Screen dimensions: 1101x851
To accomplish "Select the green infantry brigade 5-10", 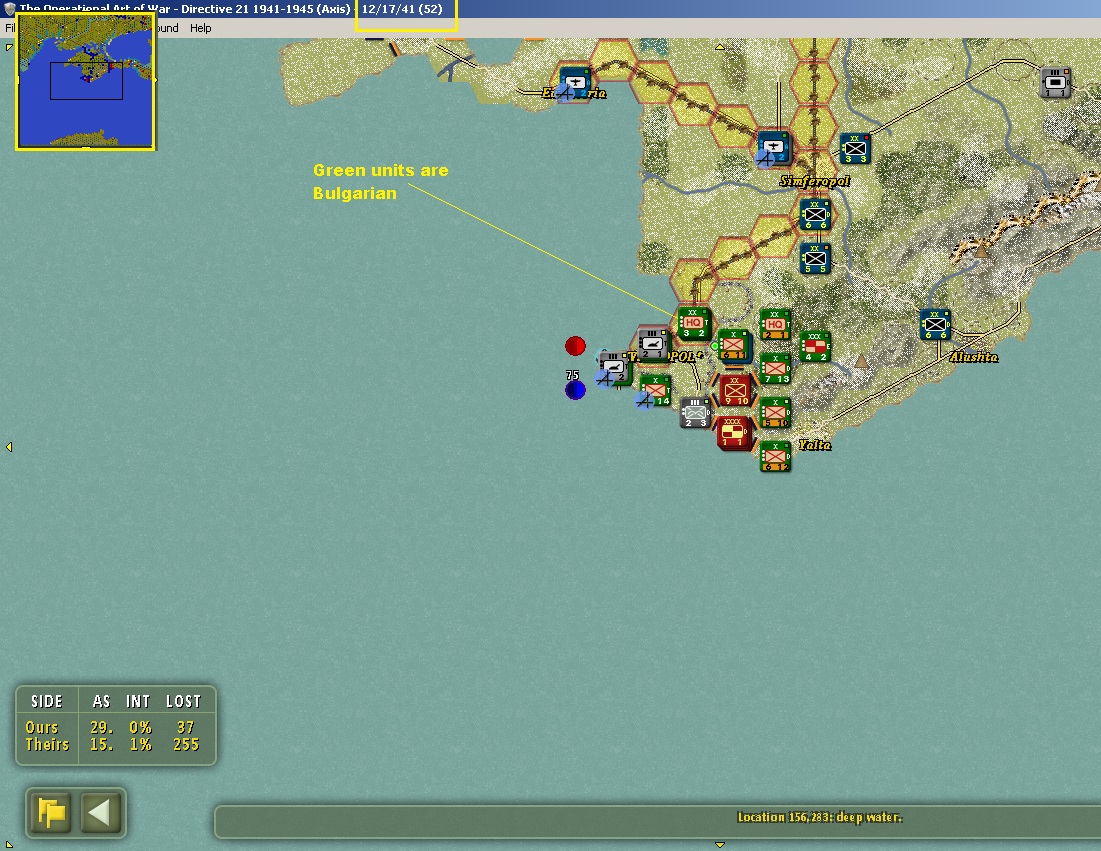I will point(775,413).
